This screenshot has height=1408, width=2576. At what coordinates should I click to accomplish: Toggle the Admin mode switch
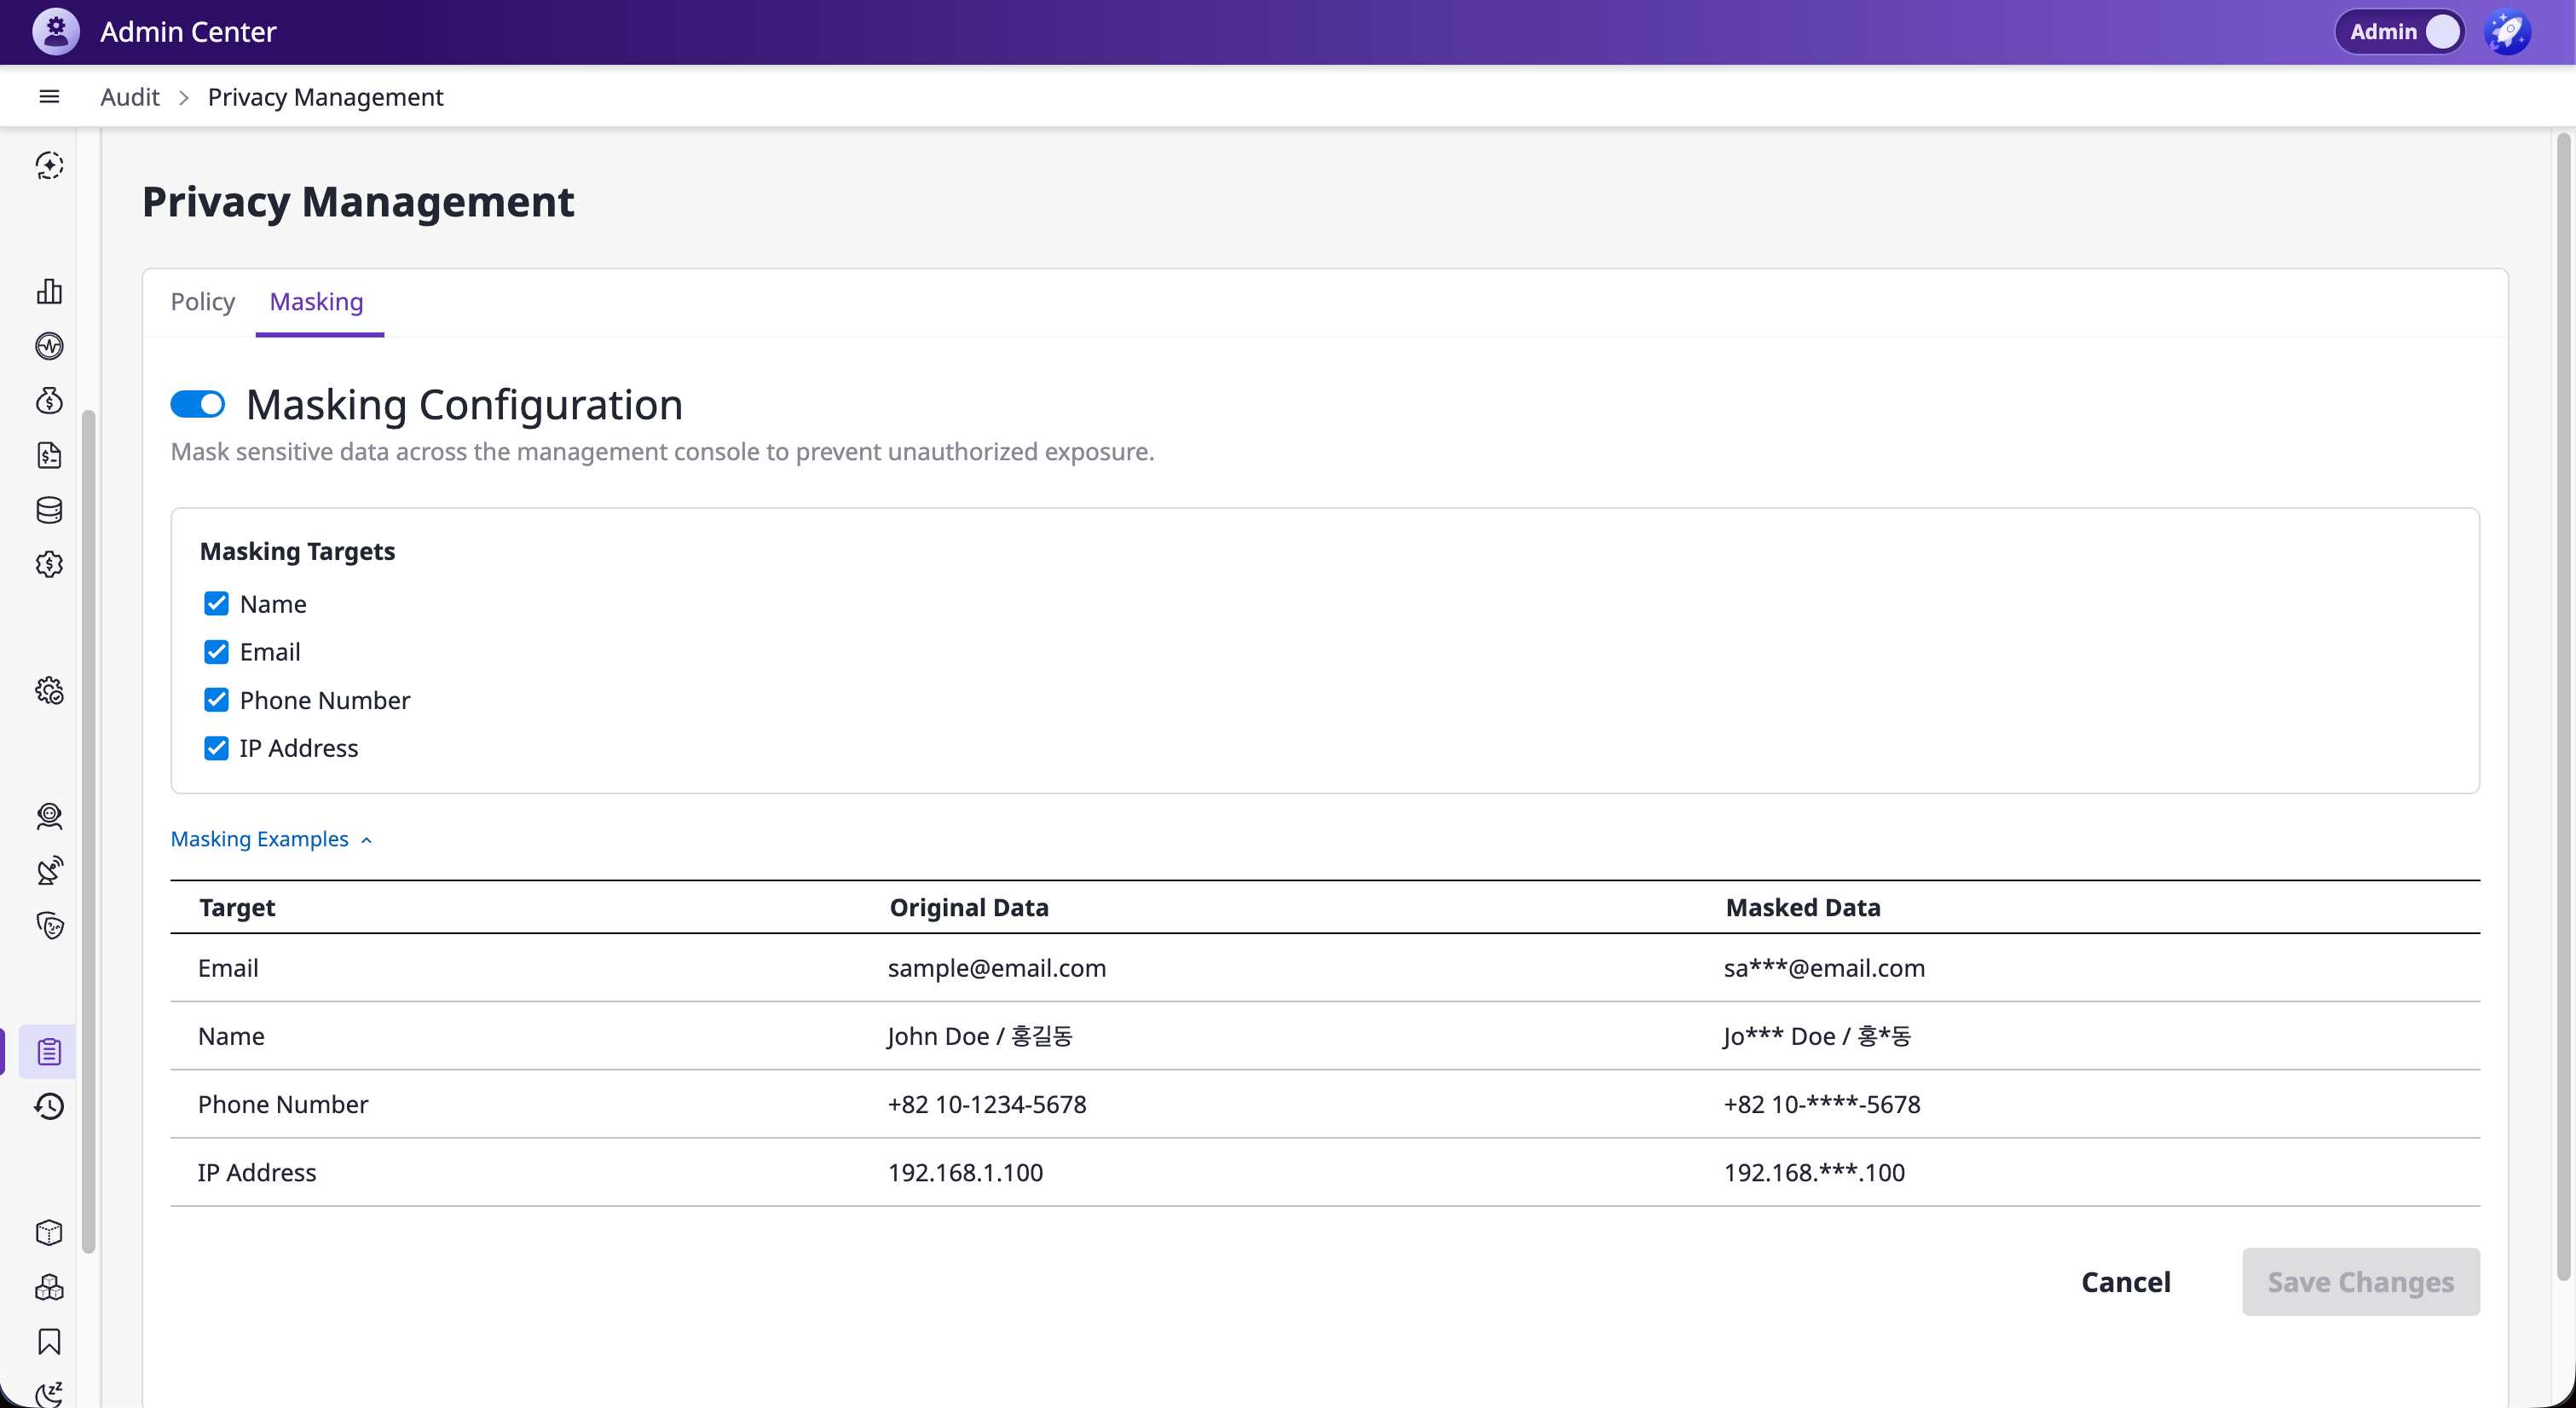point(2400,32)
